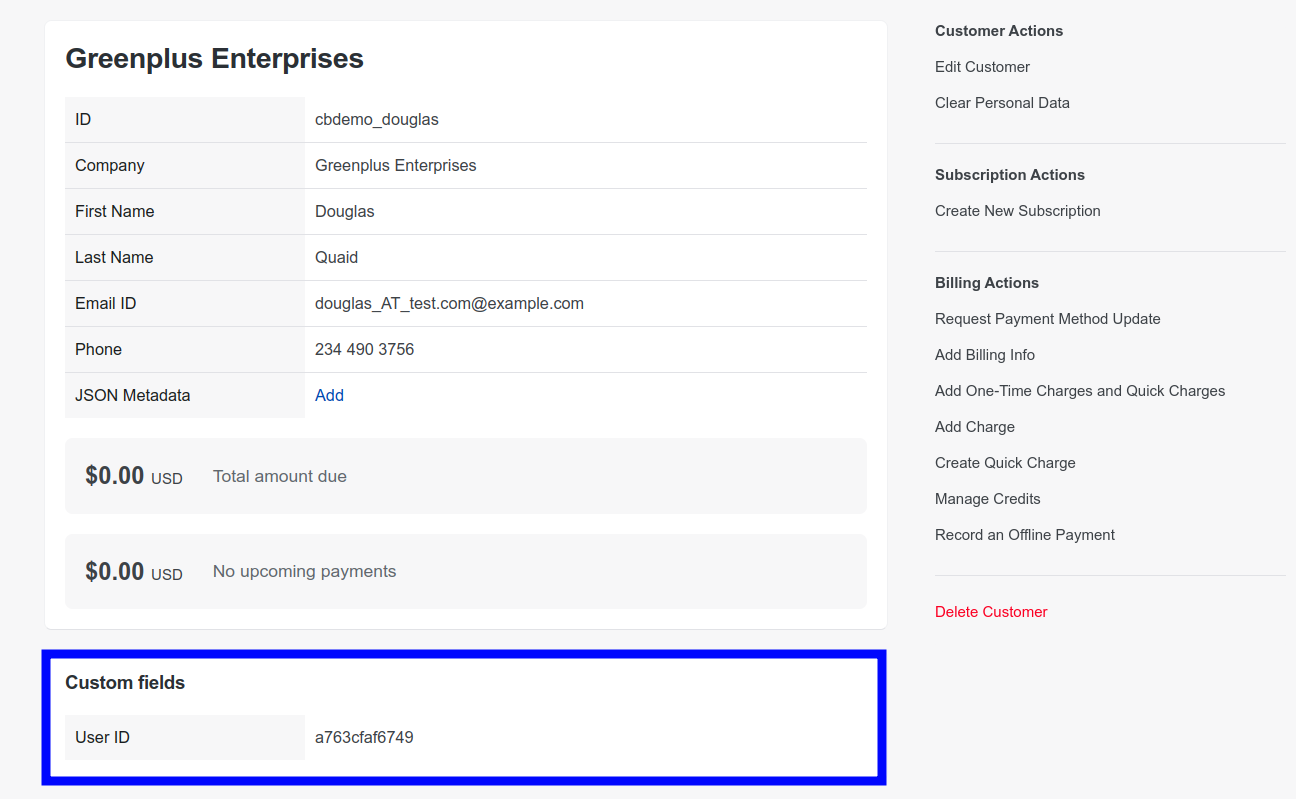The width and height of the screenshot is (1296, 799).
Task: Click Create New Subscription
Action: 1017,211
